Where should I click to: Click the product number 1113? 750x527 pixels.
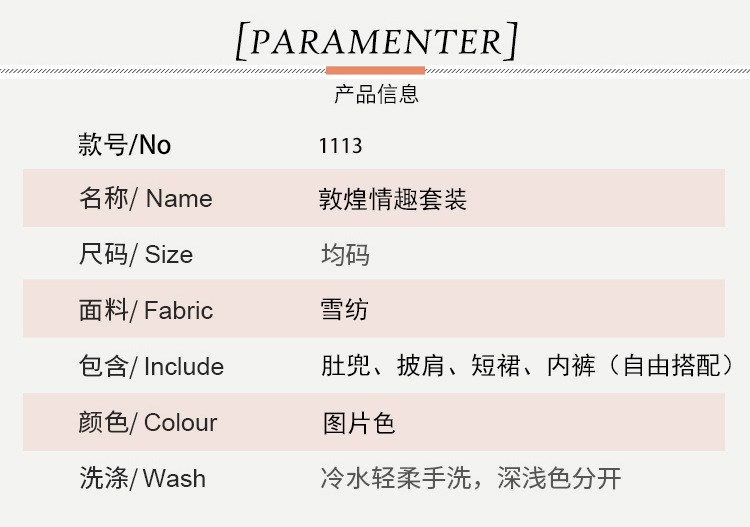tap(340, 146)
